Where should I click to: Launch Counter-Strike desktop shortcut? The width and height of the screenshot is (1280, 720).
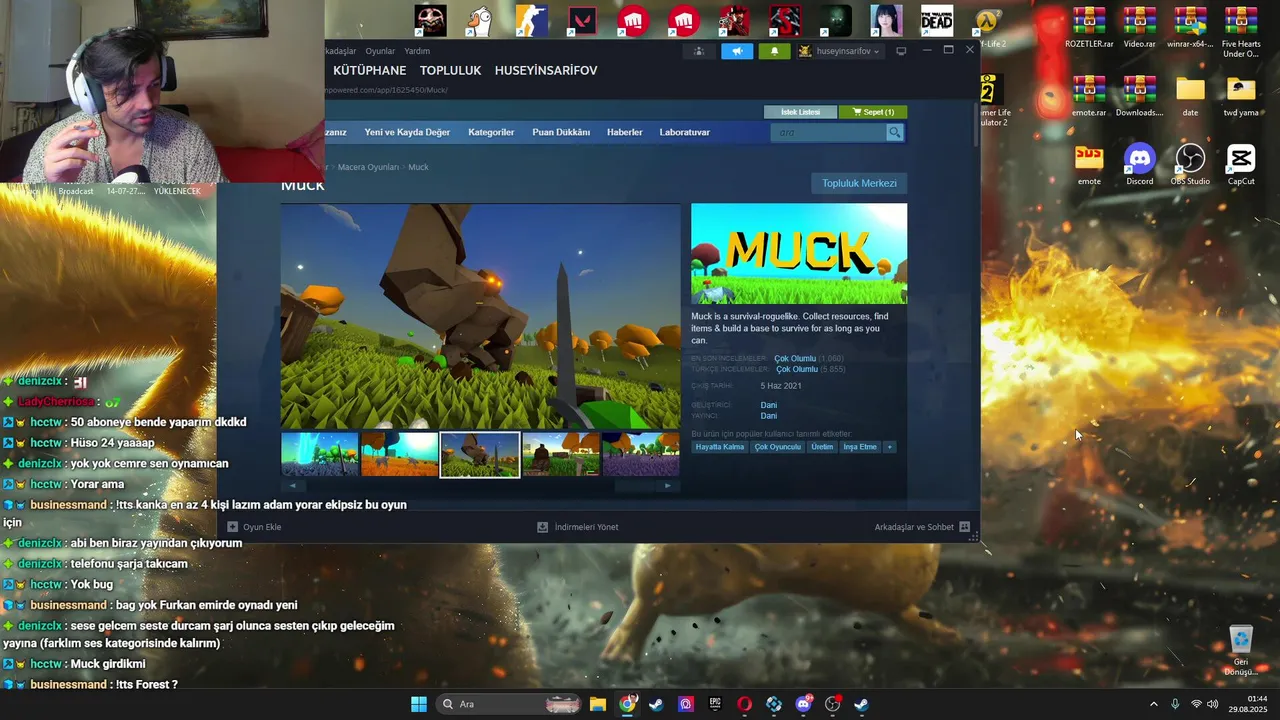pyautogui.click(x=531, y=20)
